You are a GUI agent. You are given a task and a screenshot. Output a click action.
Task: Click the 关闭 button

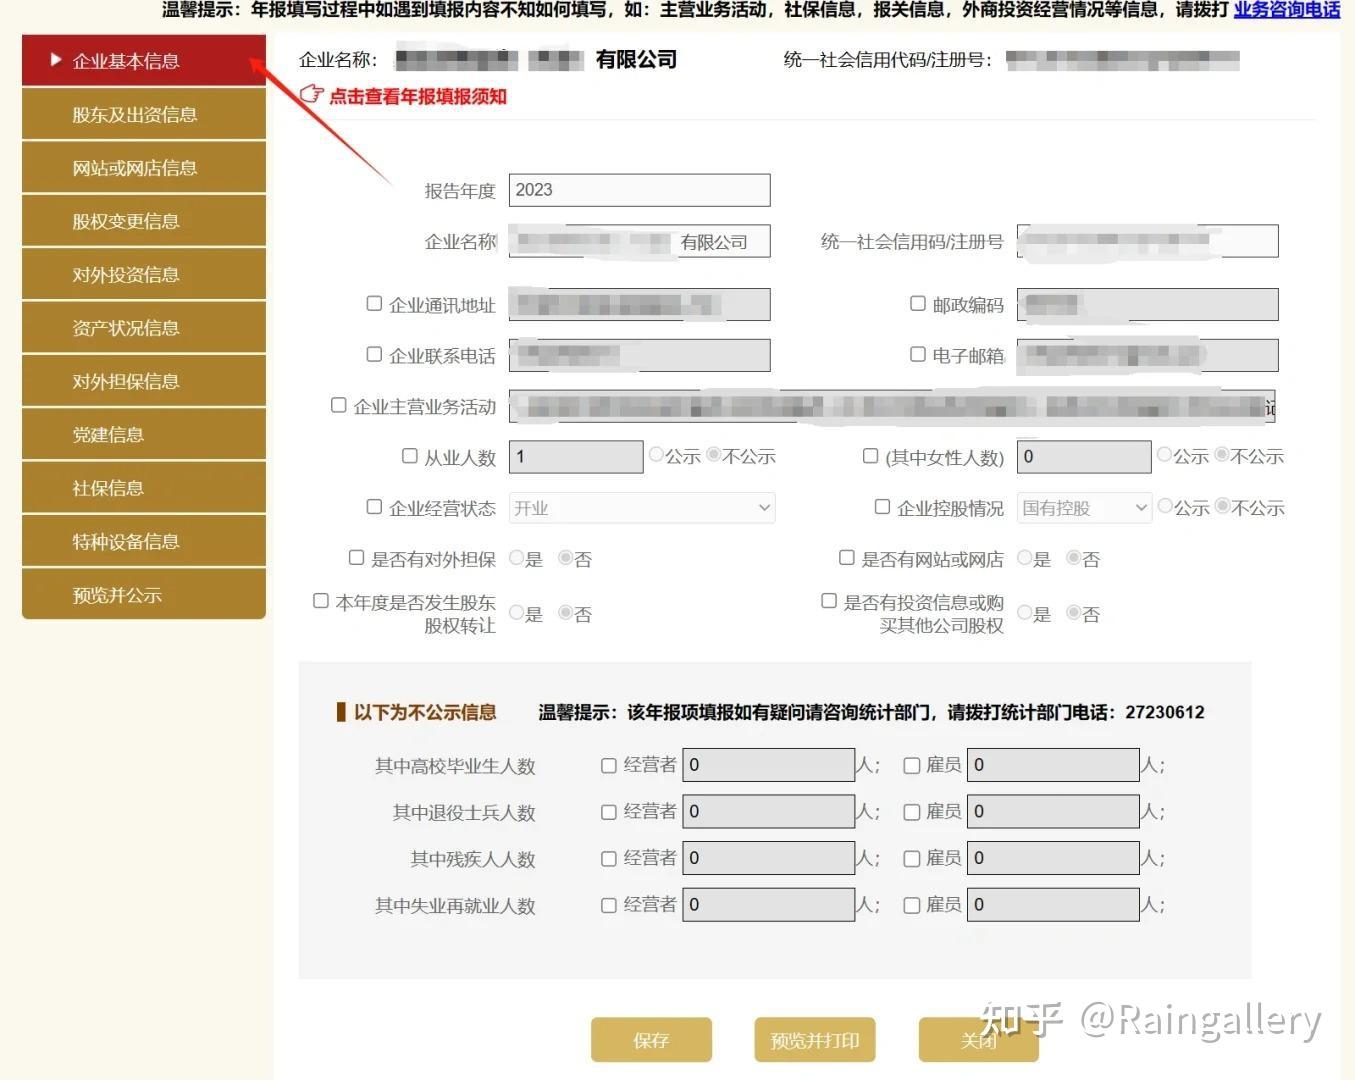(x=978, y=1040)
